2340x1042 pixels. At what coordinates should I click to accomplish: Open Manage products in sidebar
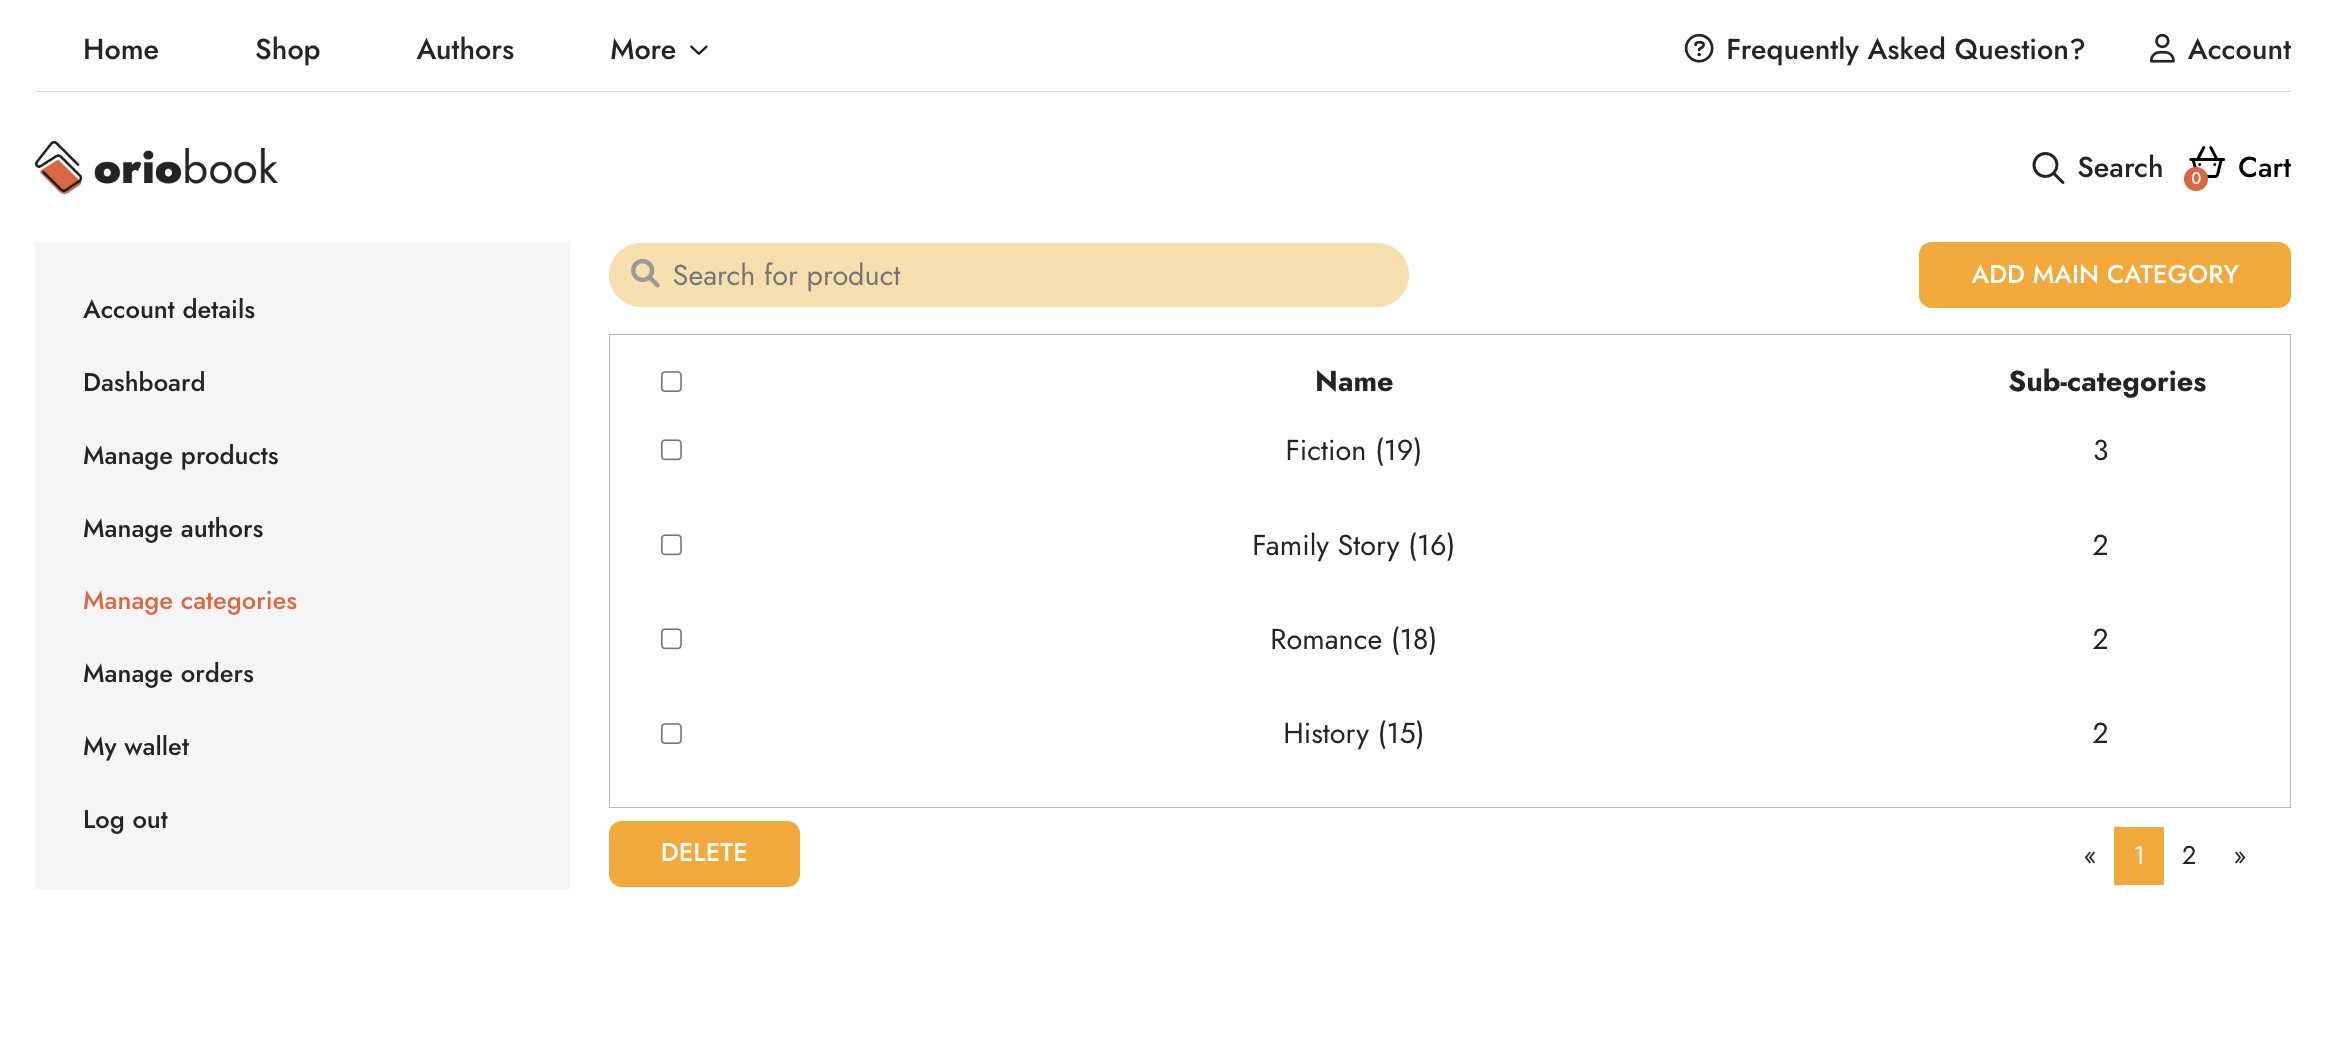181,455
